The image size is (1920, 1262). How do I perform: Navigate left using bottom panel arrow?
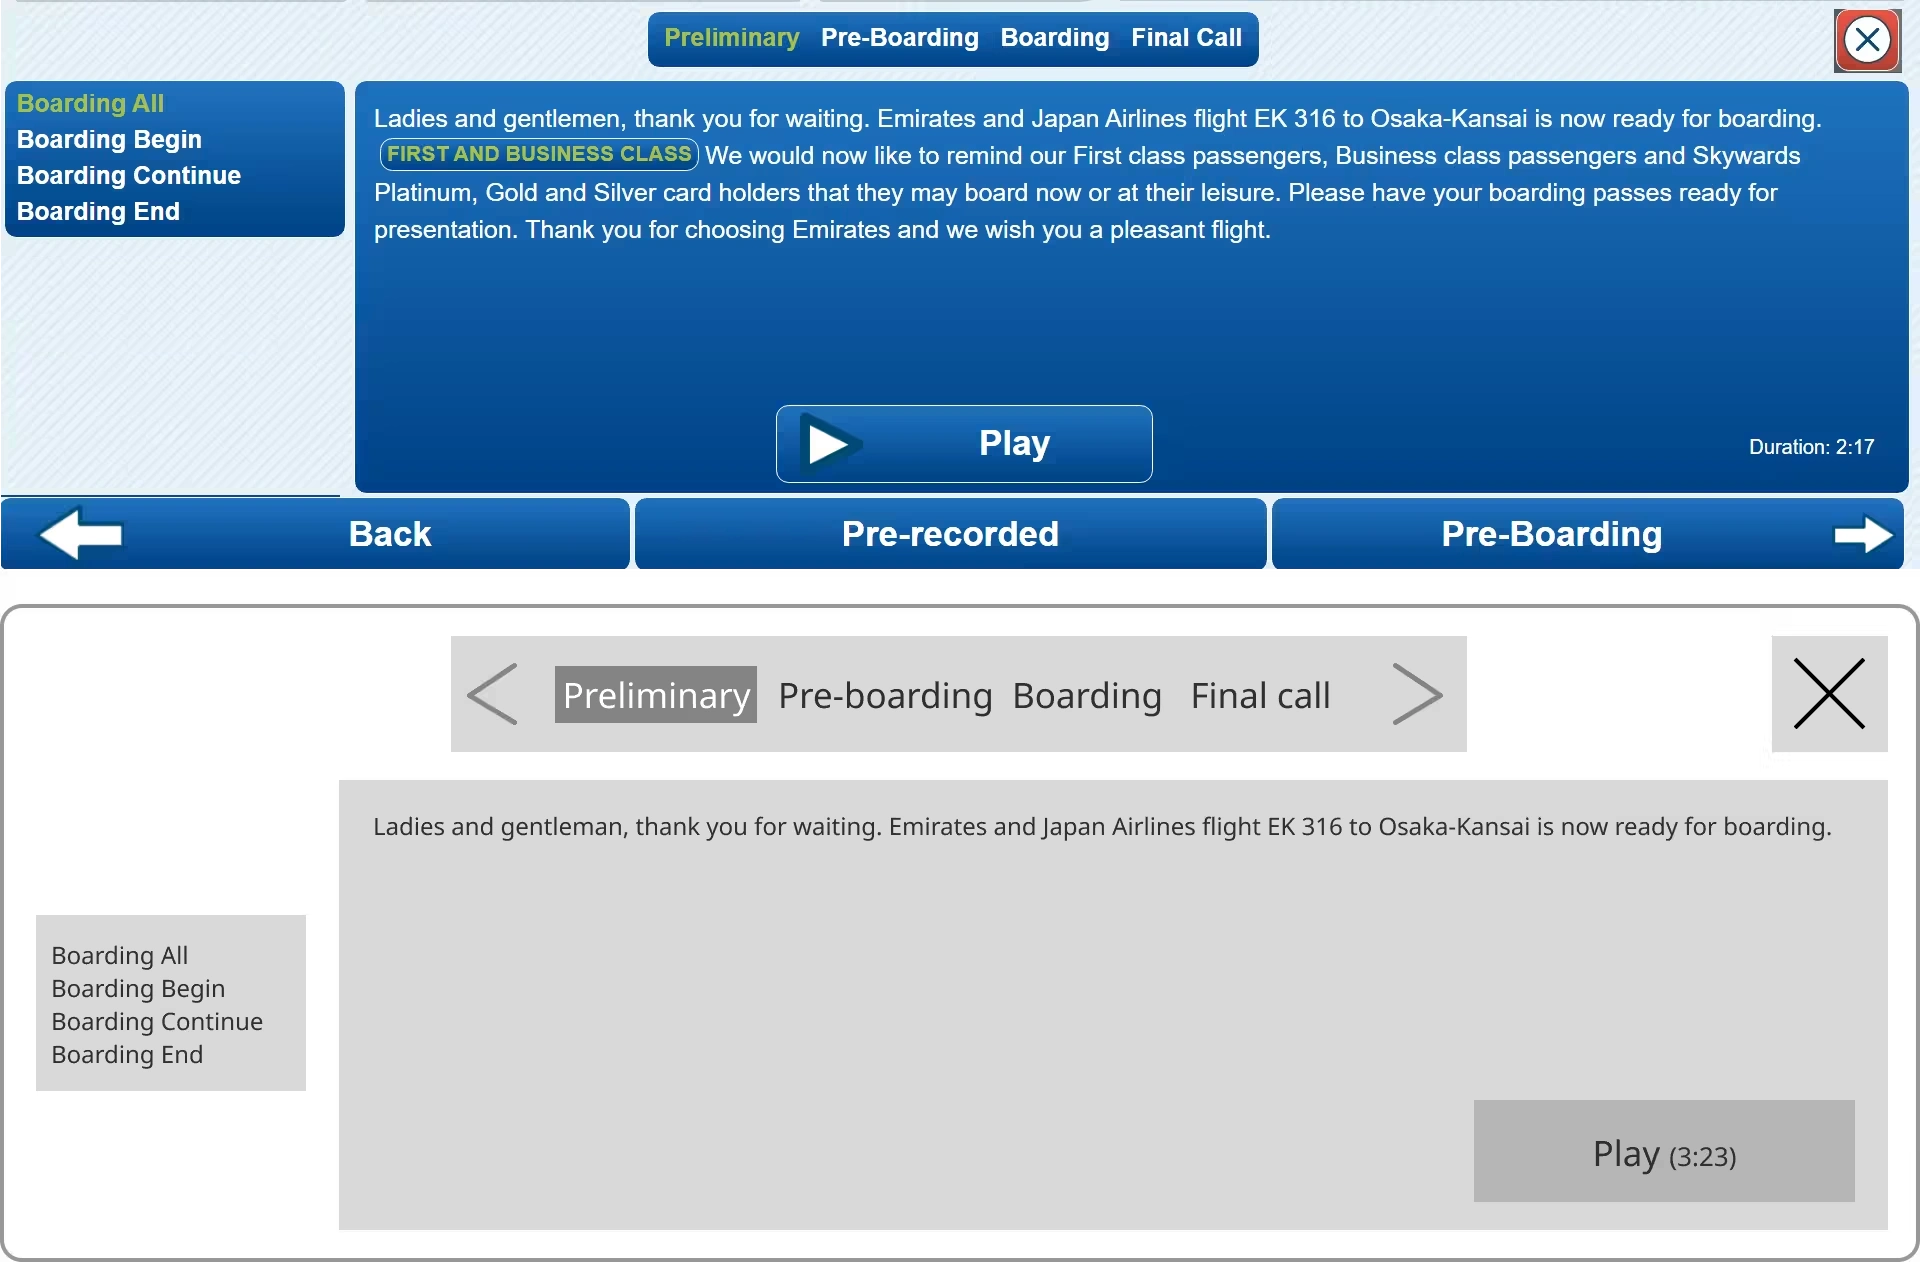tap(496, 692)
